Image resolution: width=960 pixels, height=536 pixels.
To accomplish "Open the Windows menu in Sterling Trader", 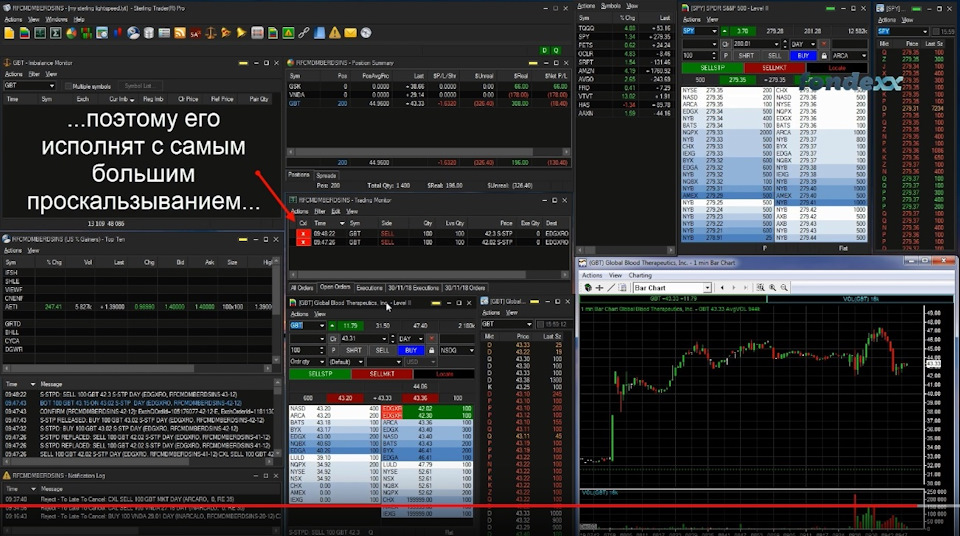I will 57,20.
